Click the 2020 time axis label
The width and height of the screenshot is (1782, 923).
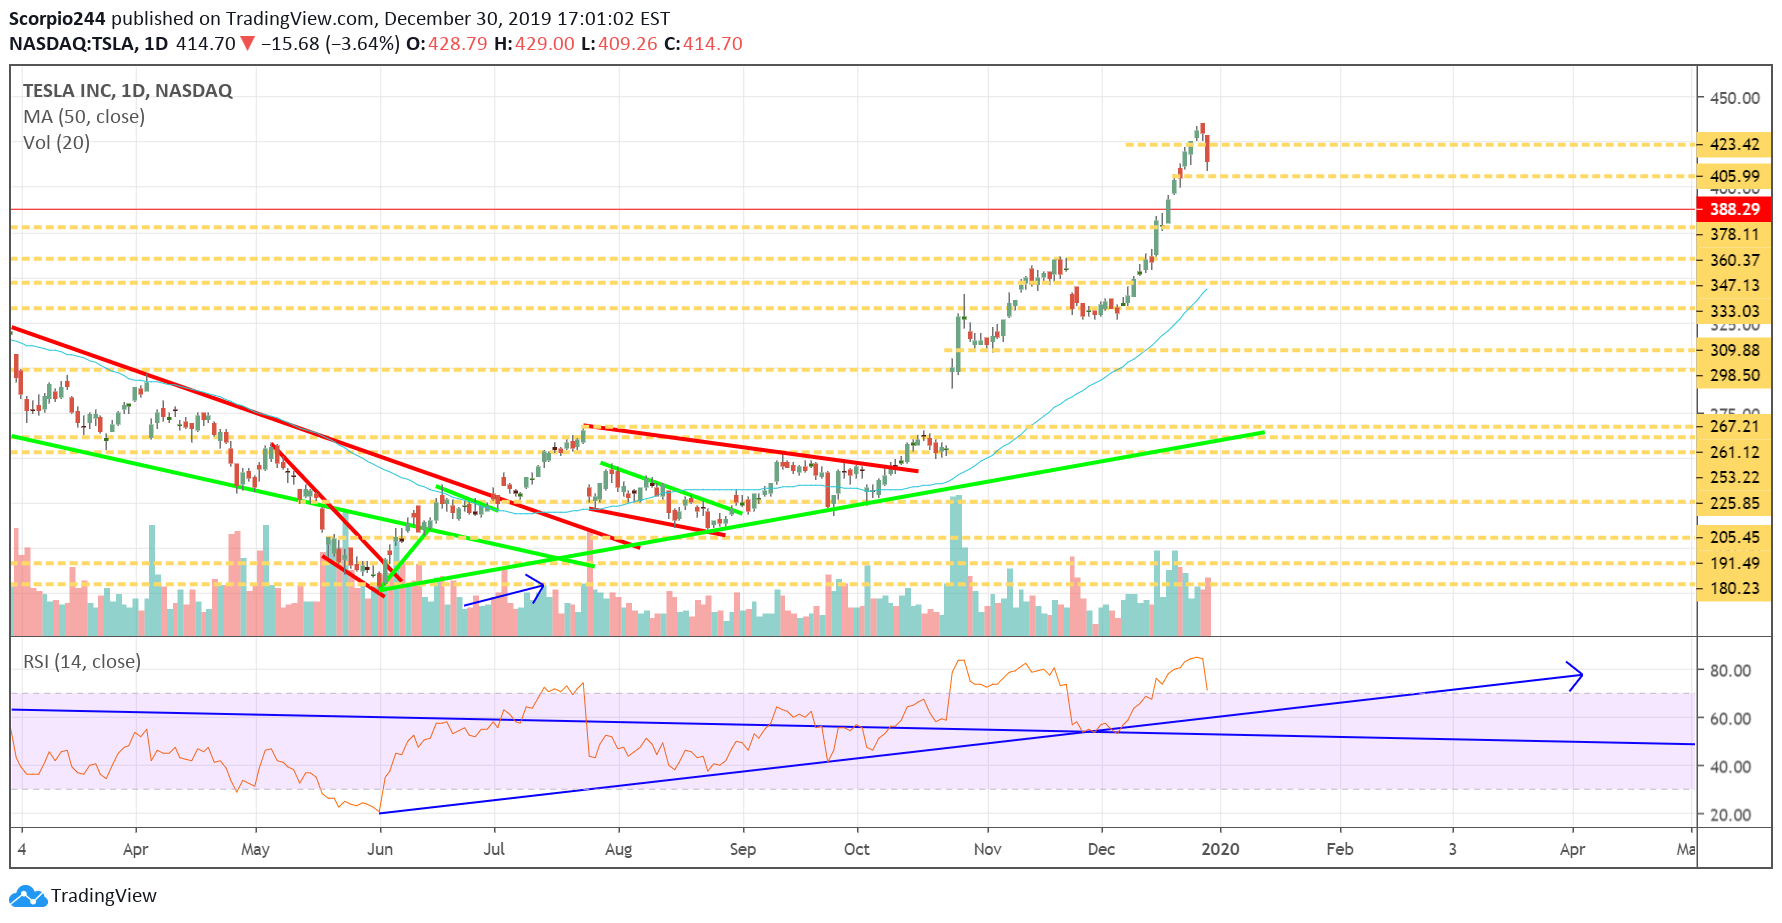[1220, 850]
